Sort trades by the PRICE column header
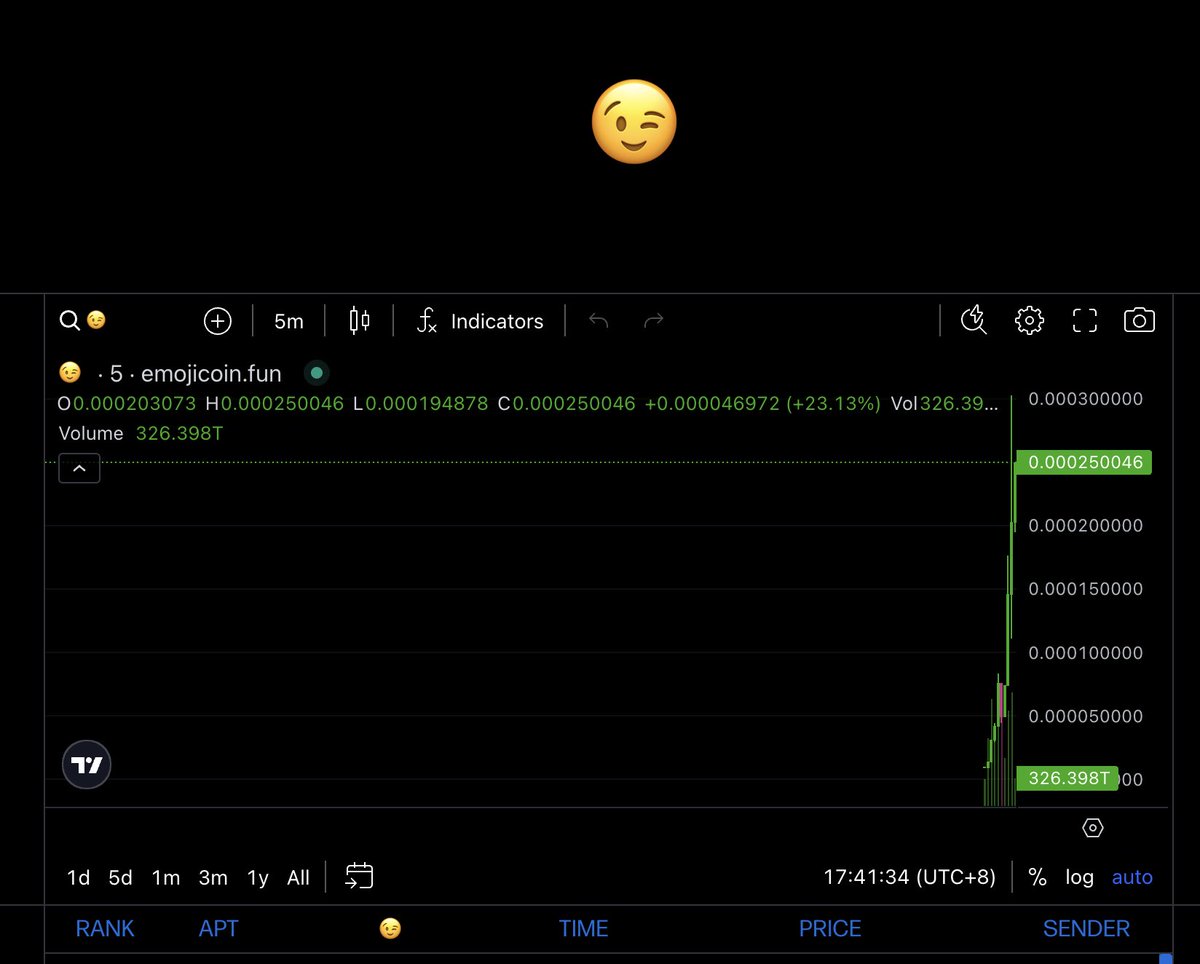Image resolution: width=1200 pixels, height=964 pixels. [x=830, y=928]
